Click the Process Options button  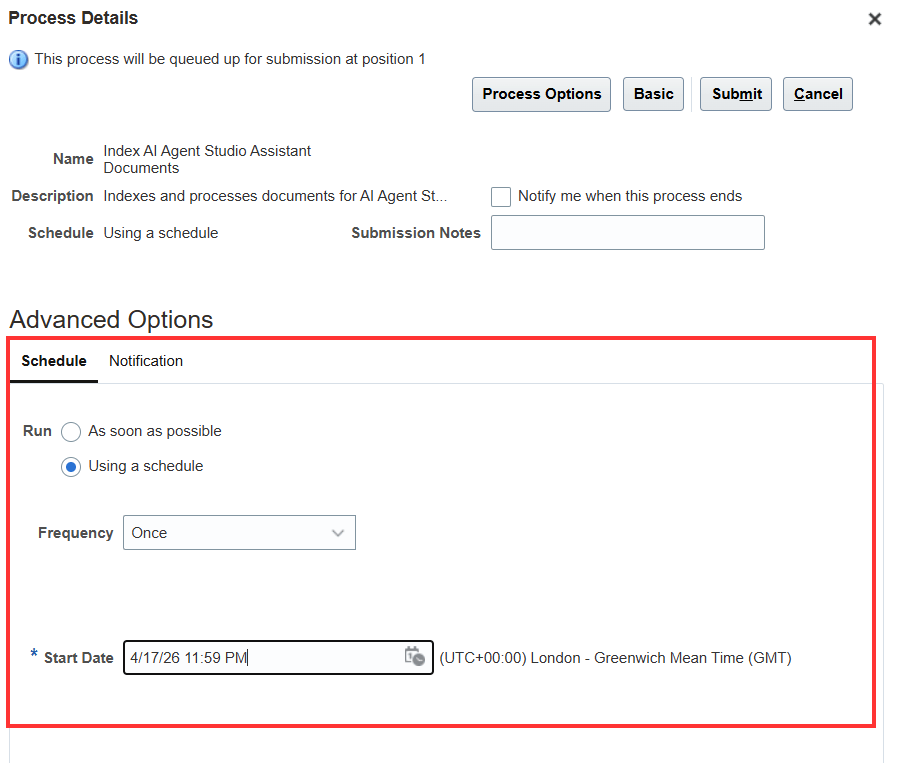coord(541,94)
